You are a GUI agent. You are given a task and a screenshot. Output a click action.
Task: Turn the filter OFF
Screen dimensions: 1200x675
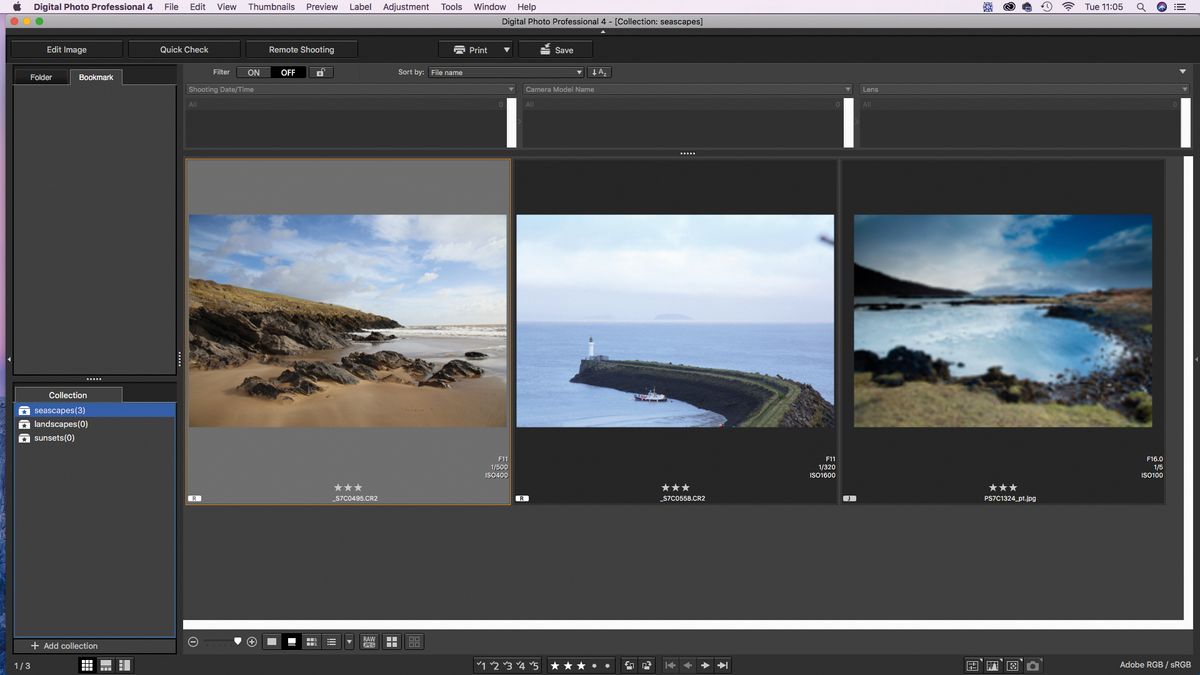pyautogui.click(x=288, y=72)
